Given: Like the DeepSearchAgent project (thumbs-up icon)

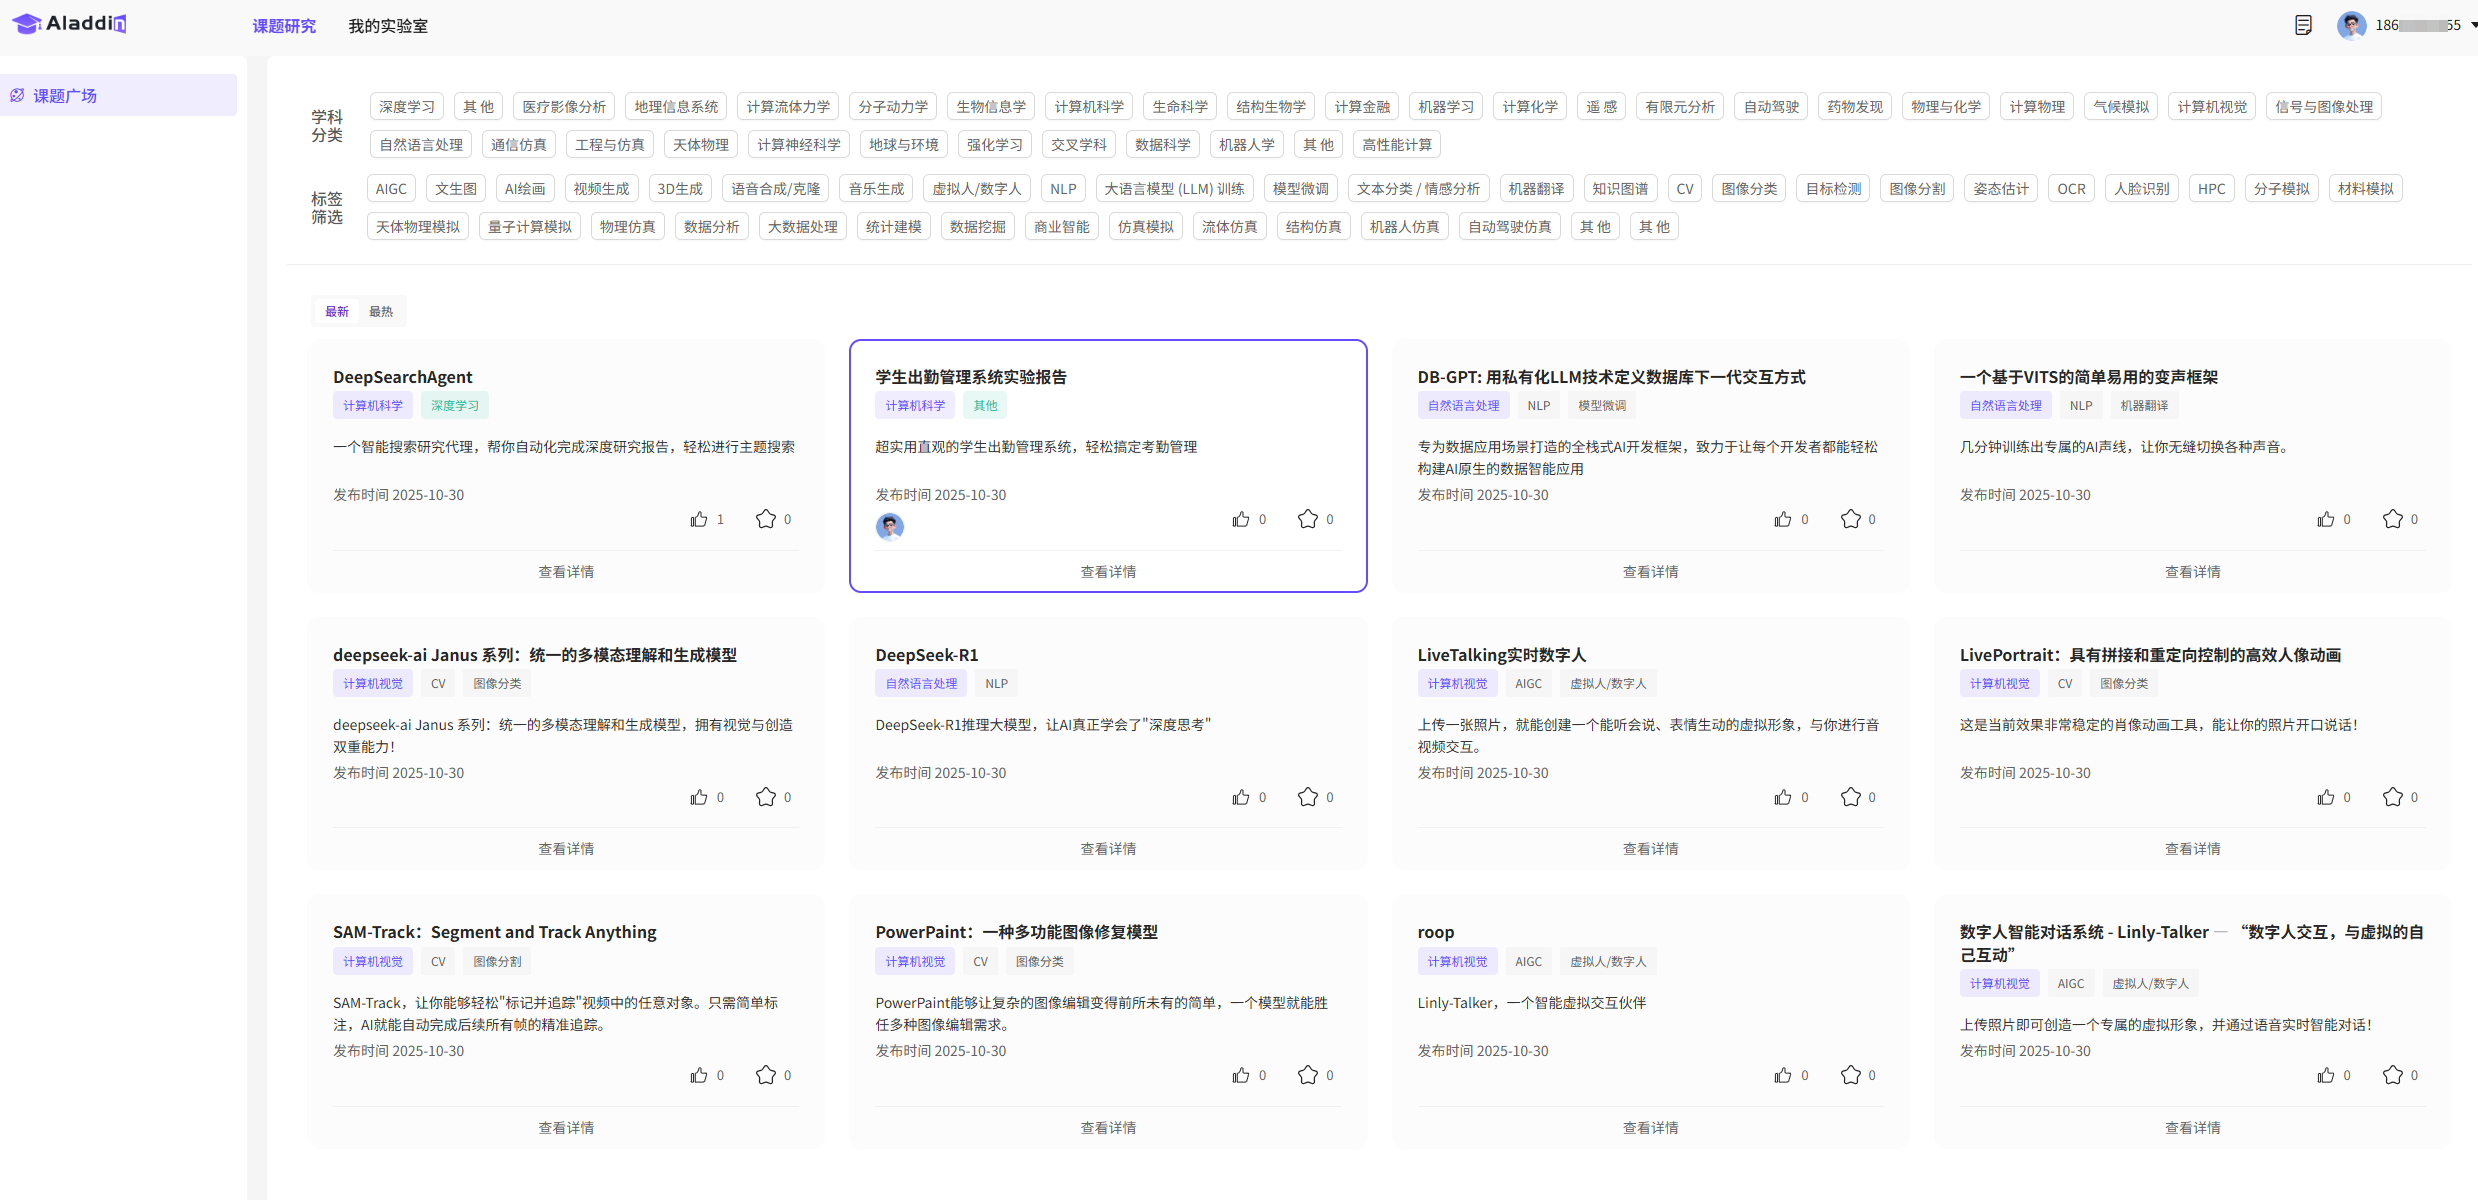Looking at the screenshot, I should click(698, 519).
